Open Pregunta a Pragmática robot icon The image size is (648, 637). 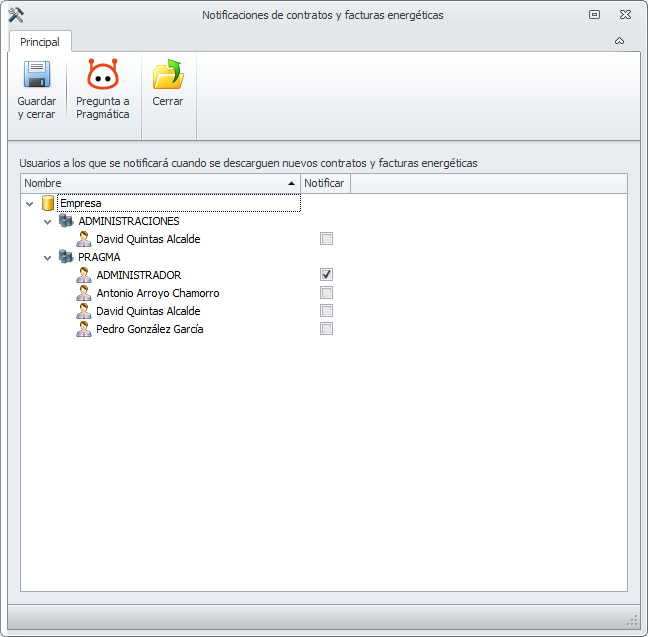point(102,74)
